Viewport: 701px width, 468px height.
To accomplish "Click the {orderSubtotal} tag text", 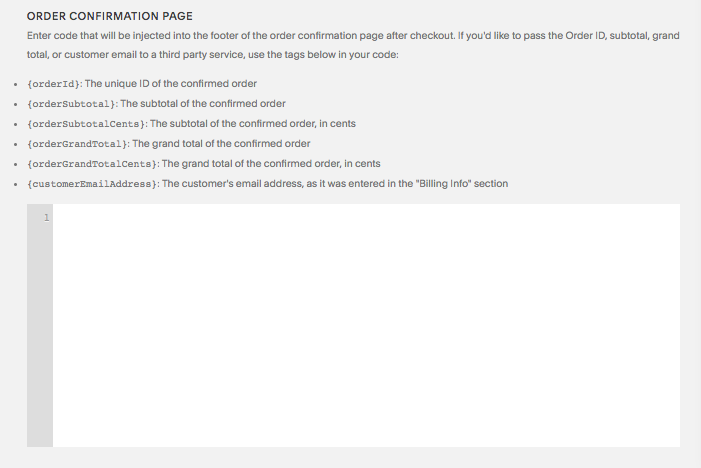I will click(72, 104).
